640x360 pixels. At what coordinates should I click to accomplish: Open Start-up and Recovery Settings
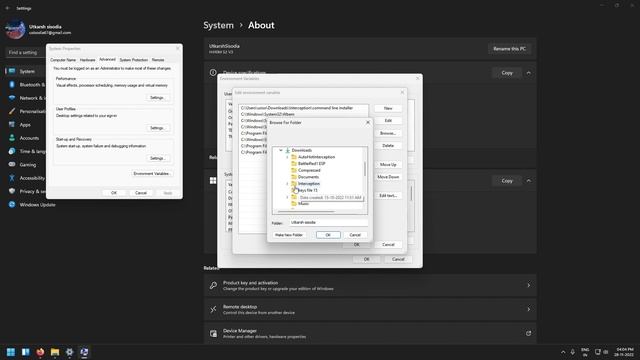[x=157, y=158]
